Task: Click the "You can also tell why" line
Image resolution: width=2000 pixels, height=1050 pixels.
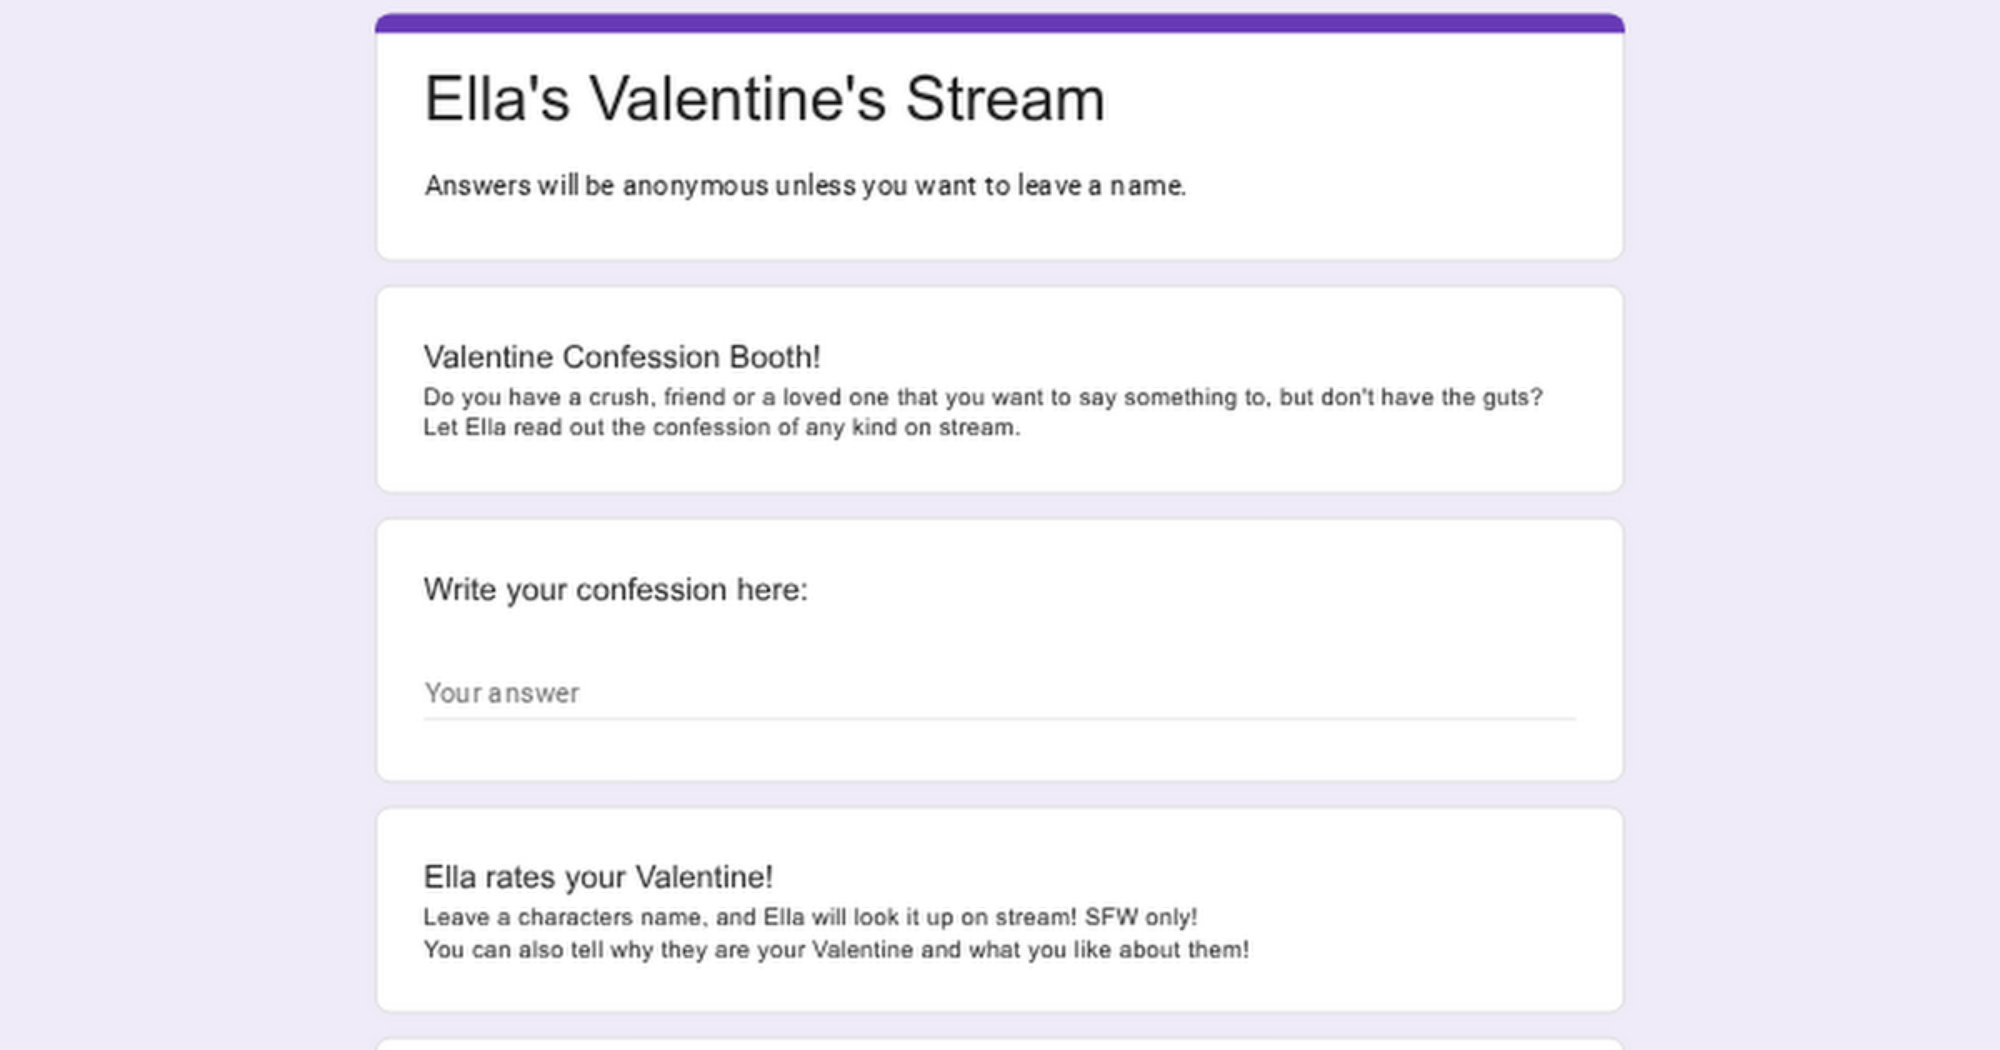Action: (835, 950)
